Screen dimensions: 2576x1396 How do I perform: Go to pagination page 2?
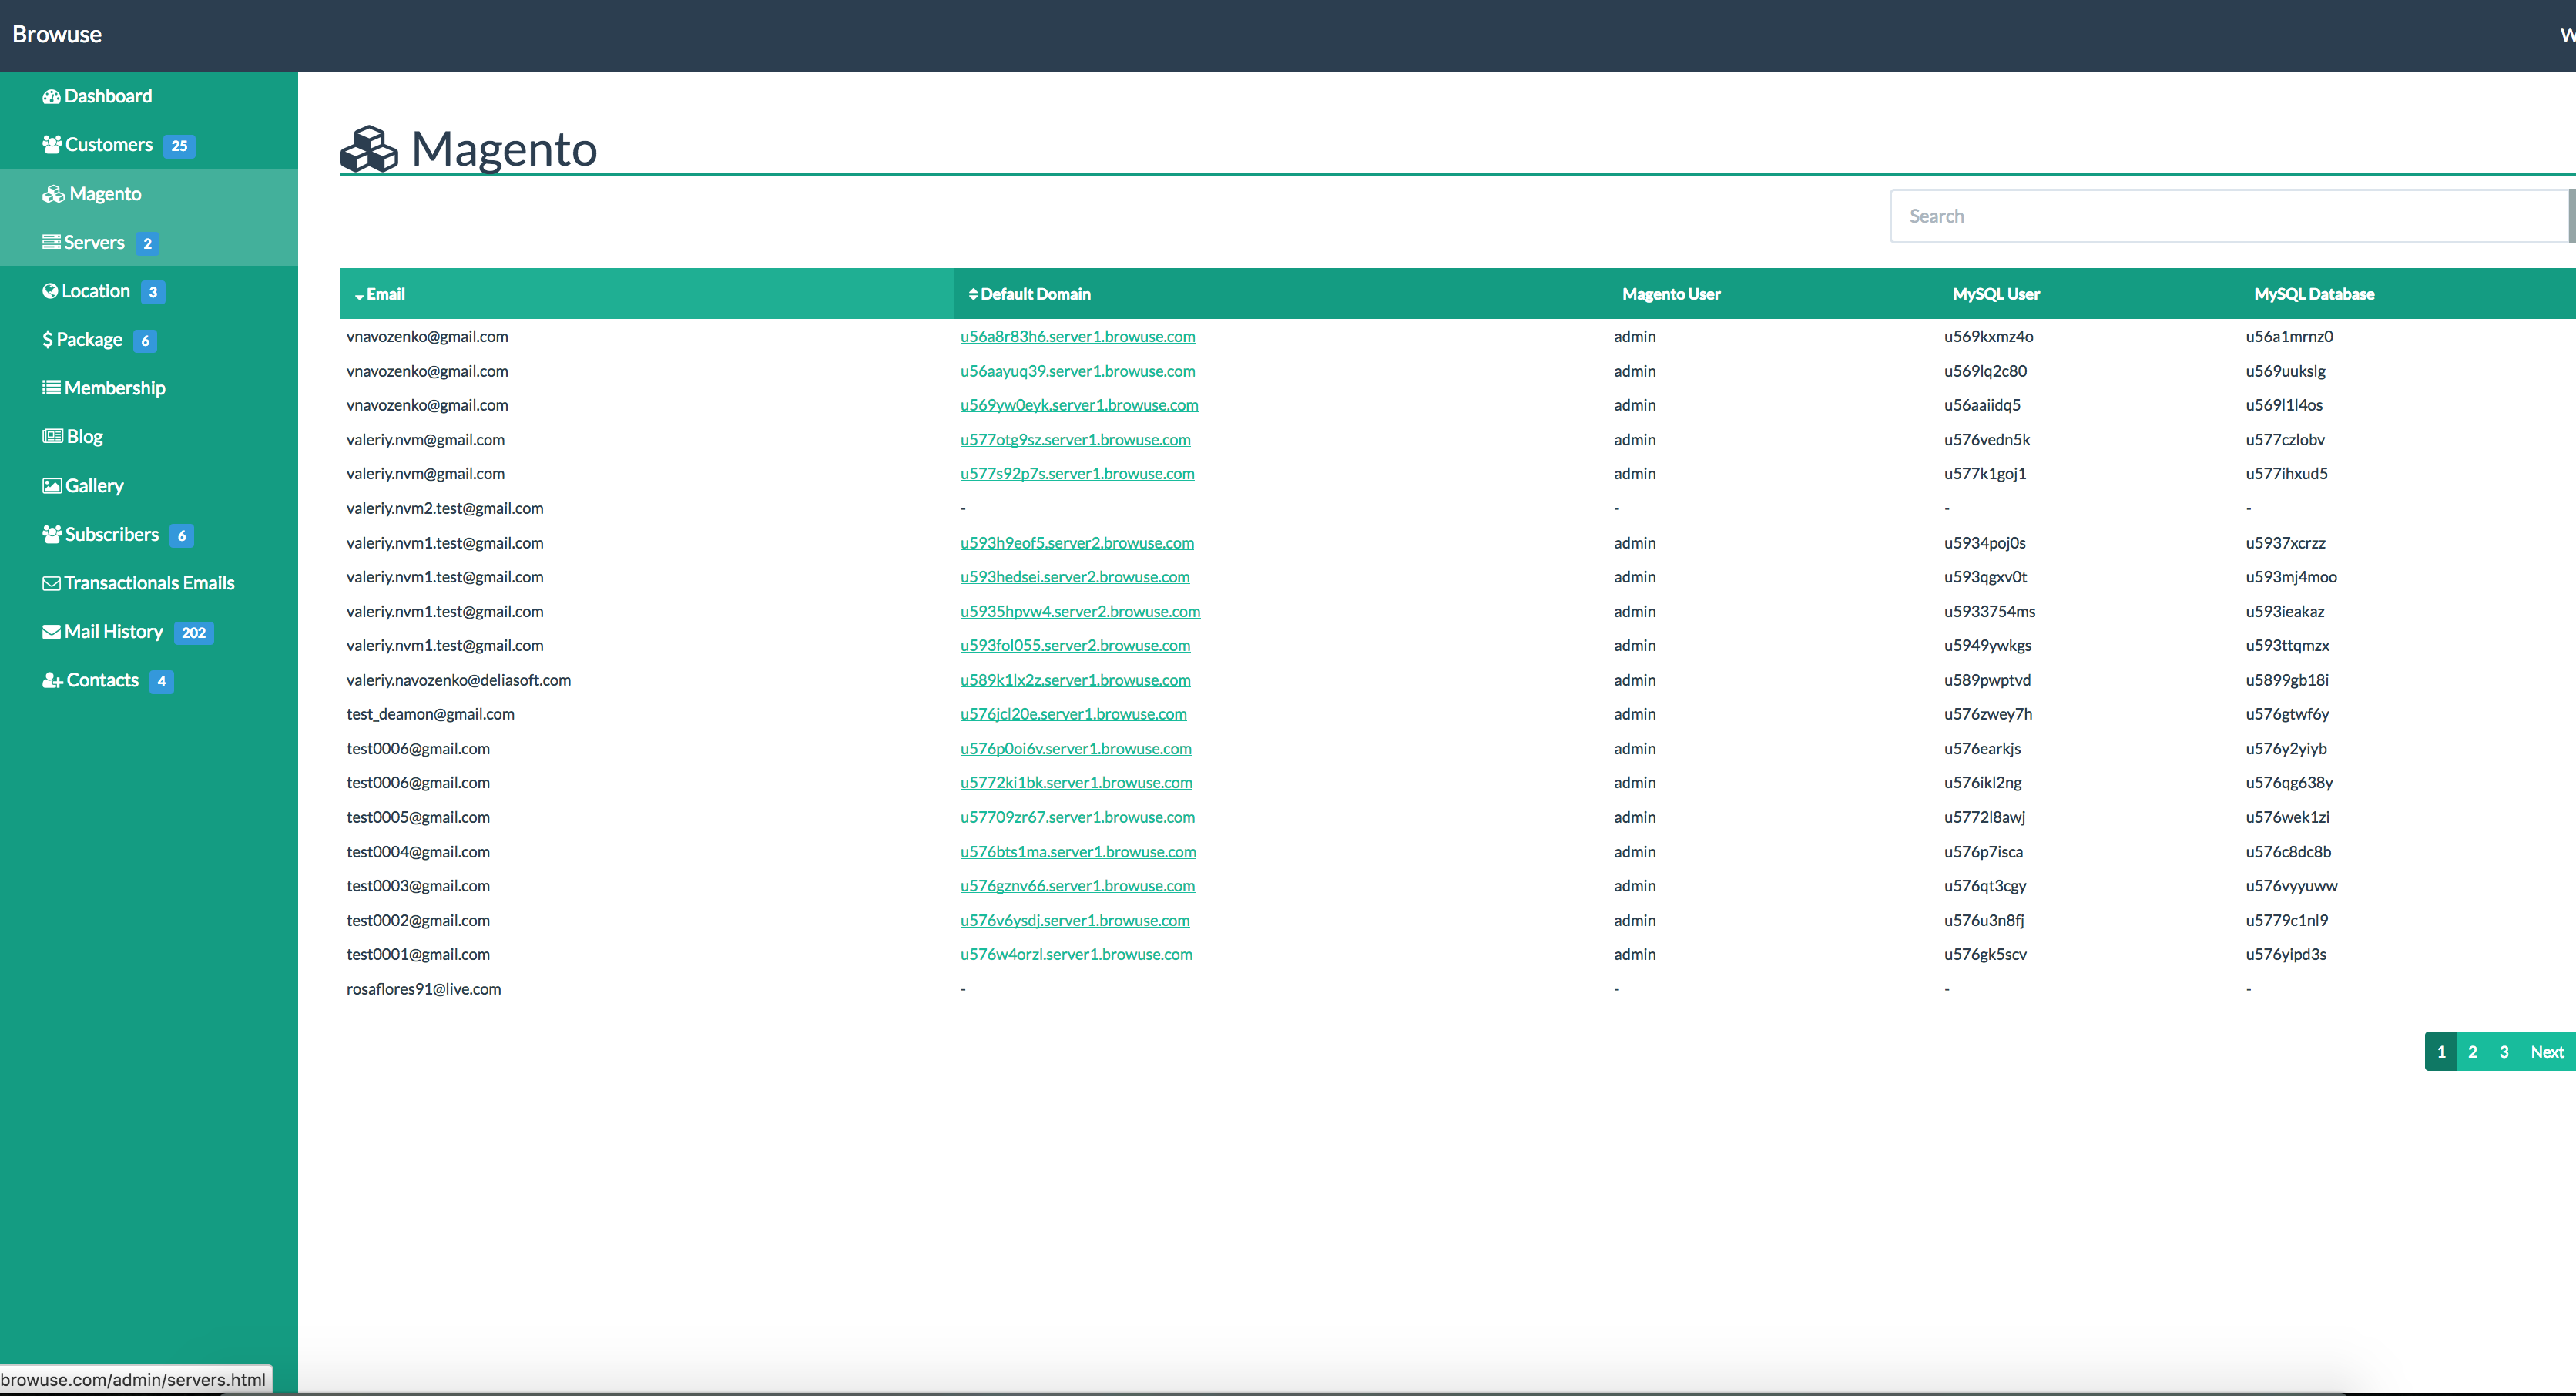[x=2472, y=1052]
